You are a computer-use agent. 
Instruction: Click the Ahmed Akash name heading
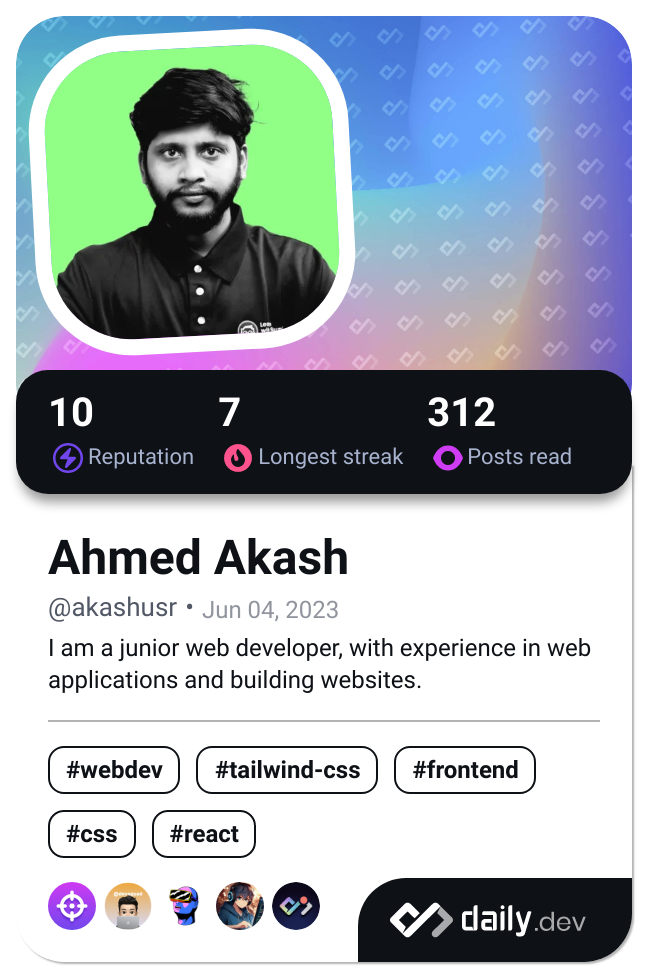(x=198, y=557)
